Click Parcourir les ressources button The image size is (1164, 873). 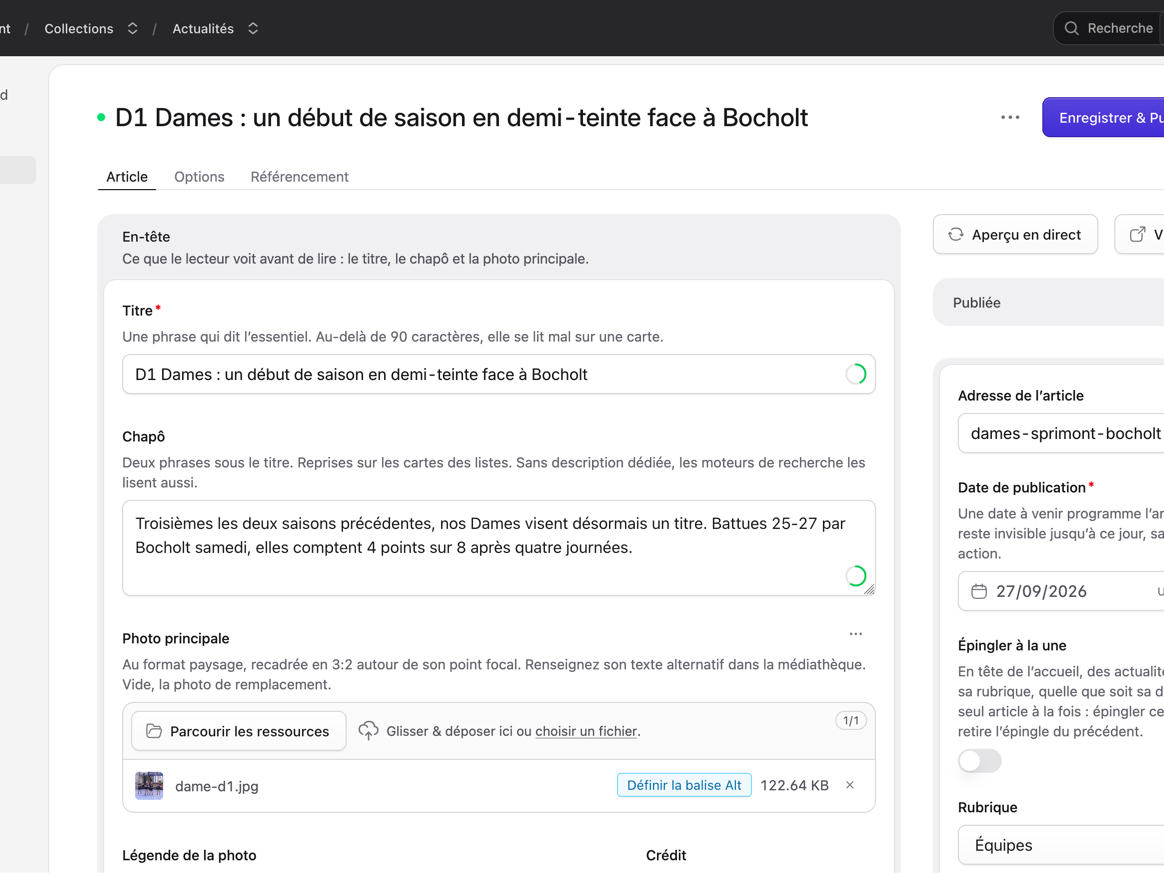238,731
